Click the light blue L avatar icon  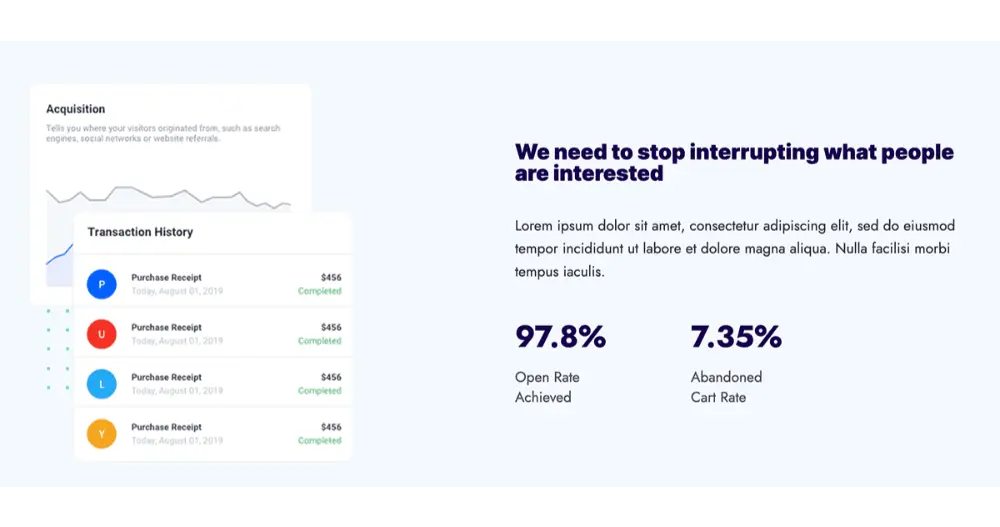101,384
